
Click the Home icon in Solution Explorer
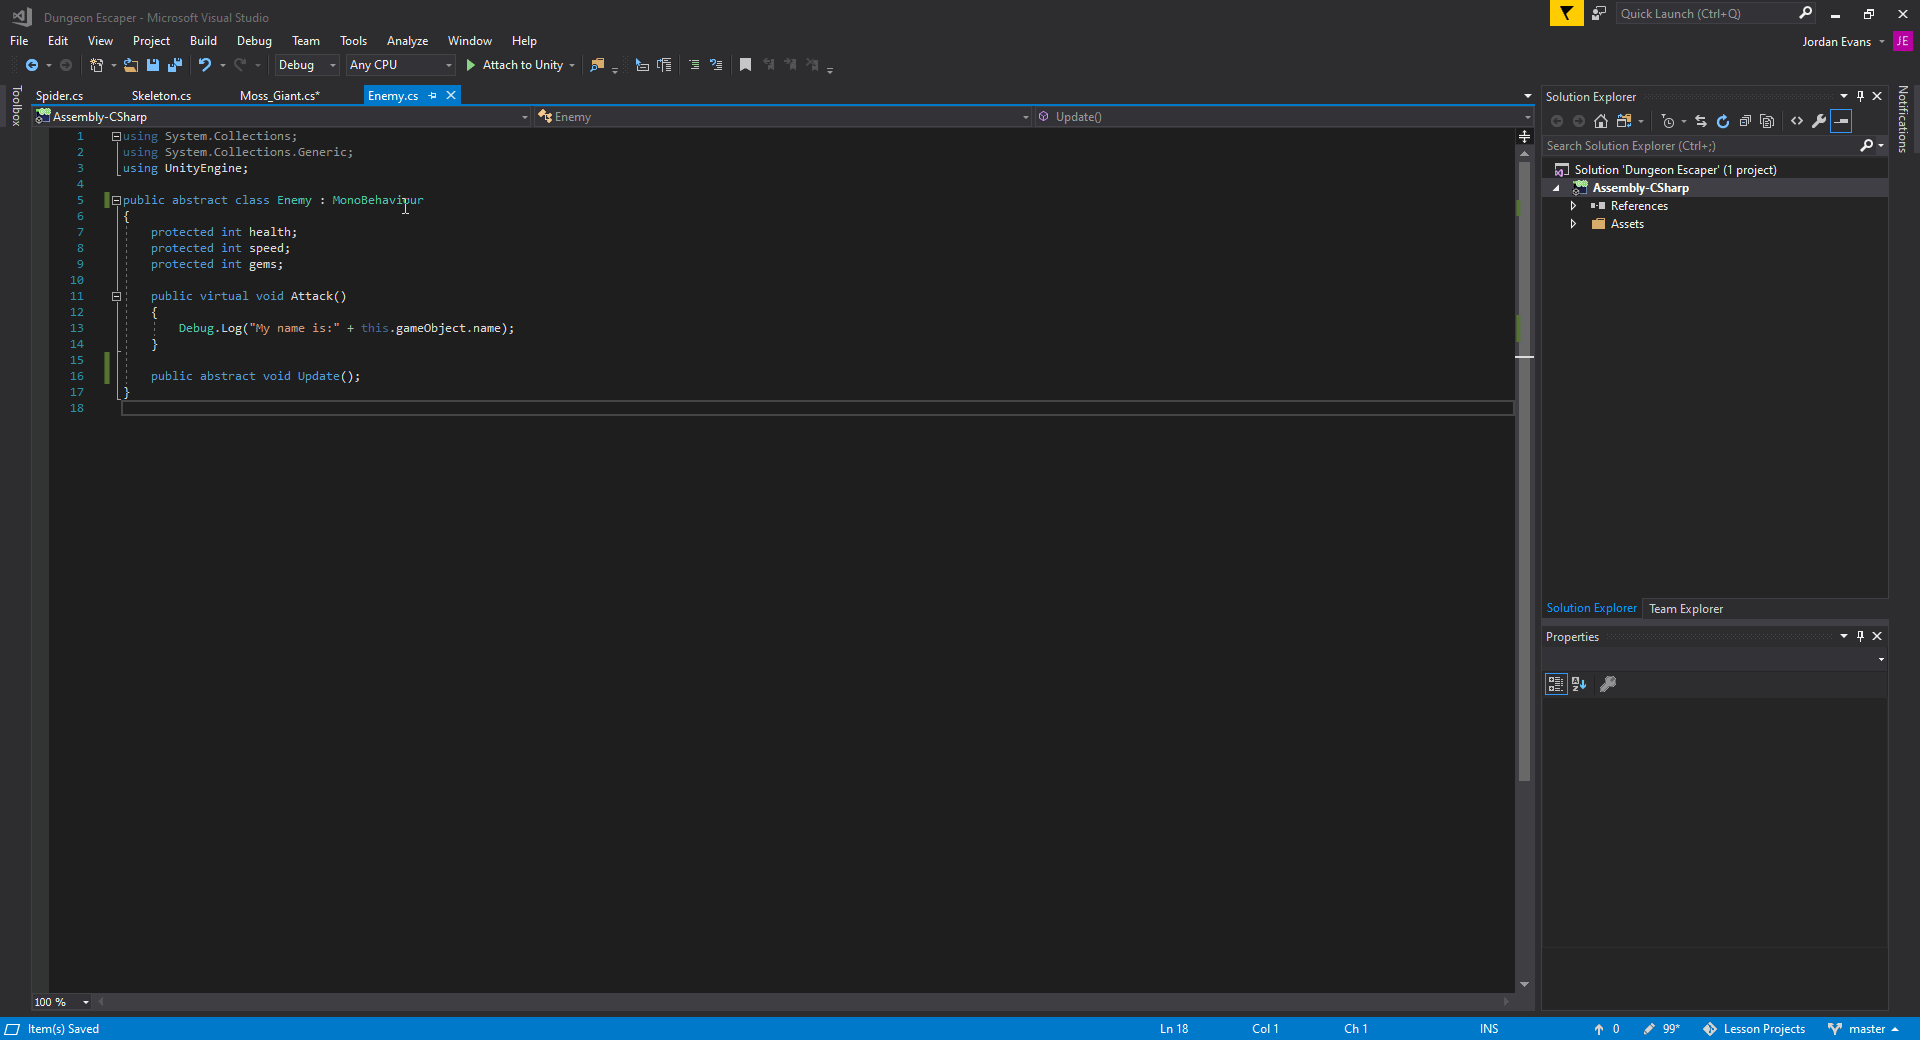(x=1601, y=121)
